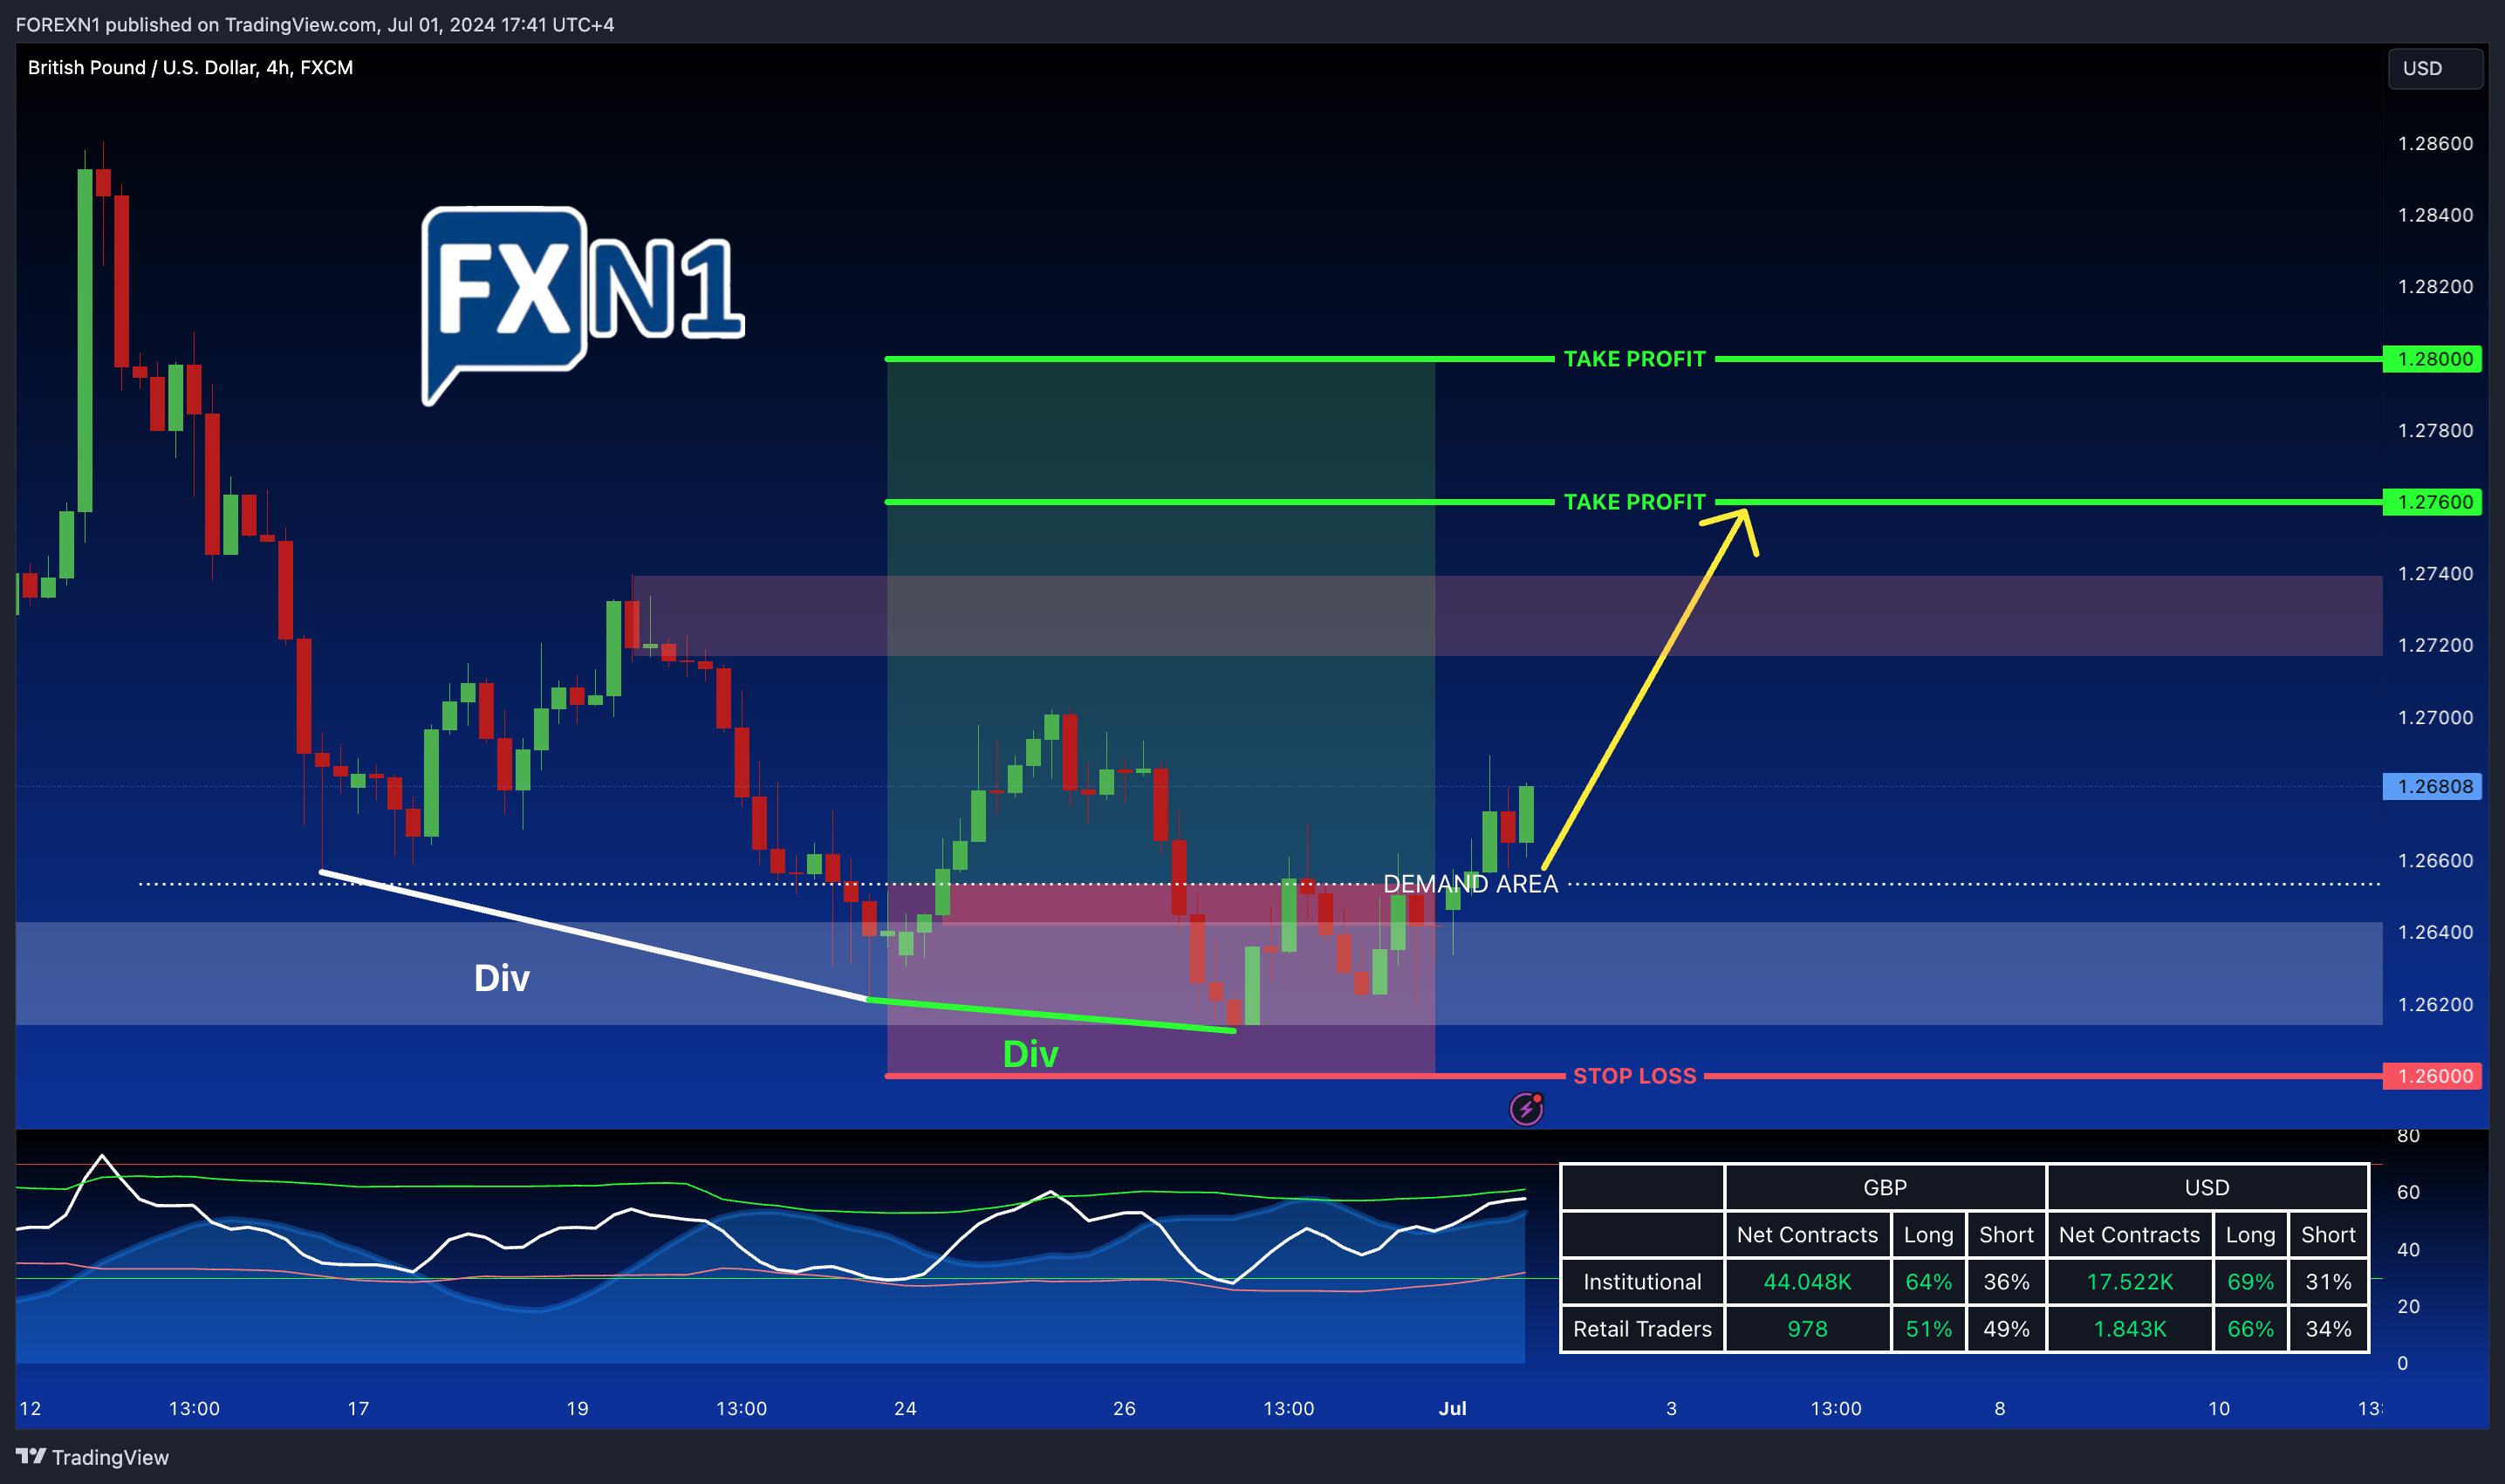Click the 978 retail net contracts cell

tap(1807, 1329)
